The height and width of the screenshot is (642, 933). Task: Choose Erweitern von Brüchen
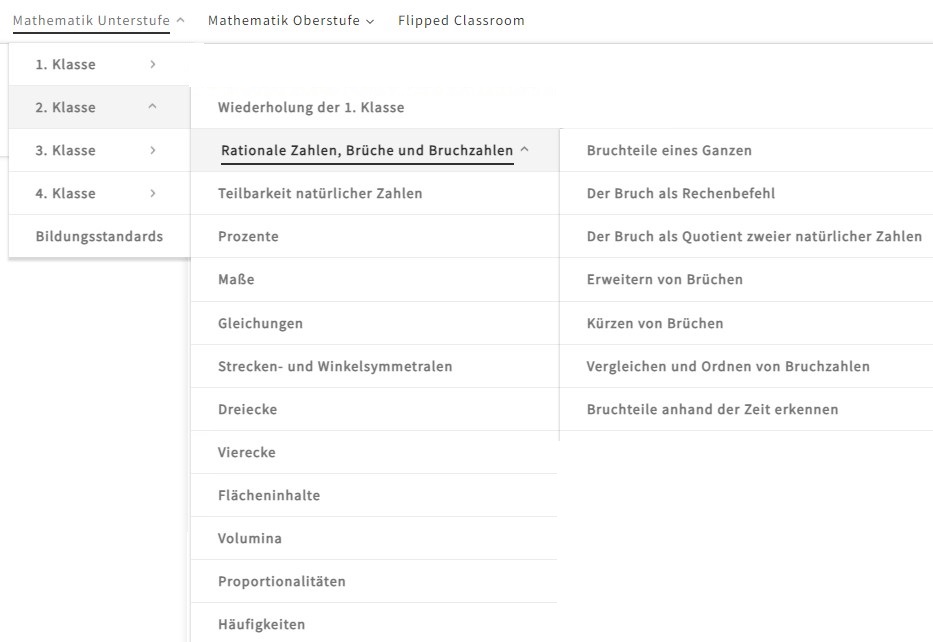tap(664, 280)
